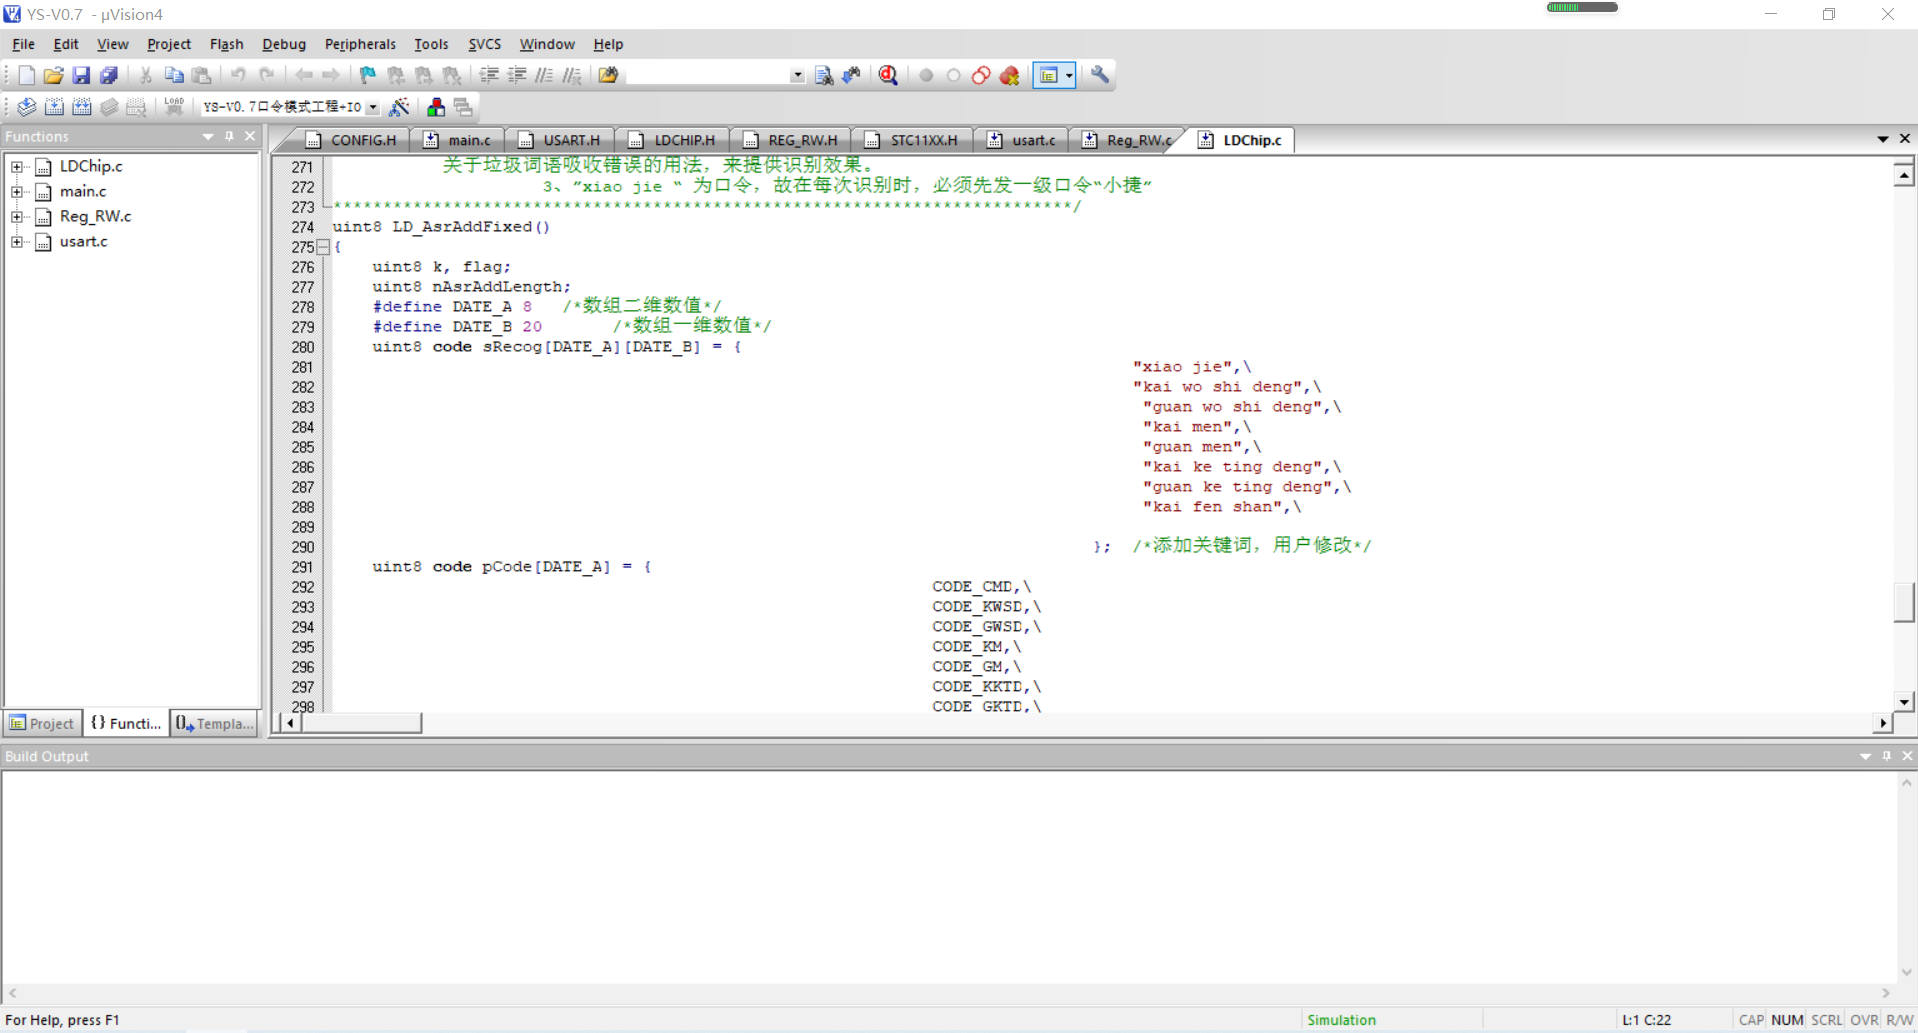Screen dimensions: 1918x1033
Task: Switch to the Project panel tab
Action: coord(42,723)
